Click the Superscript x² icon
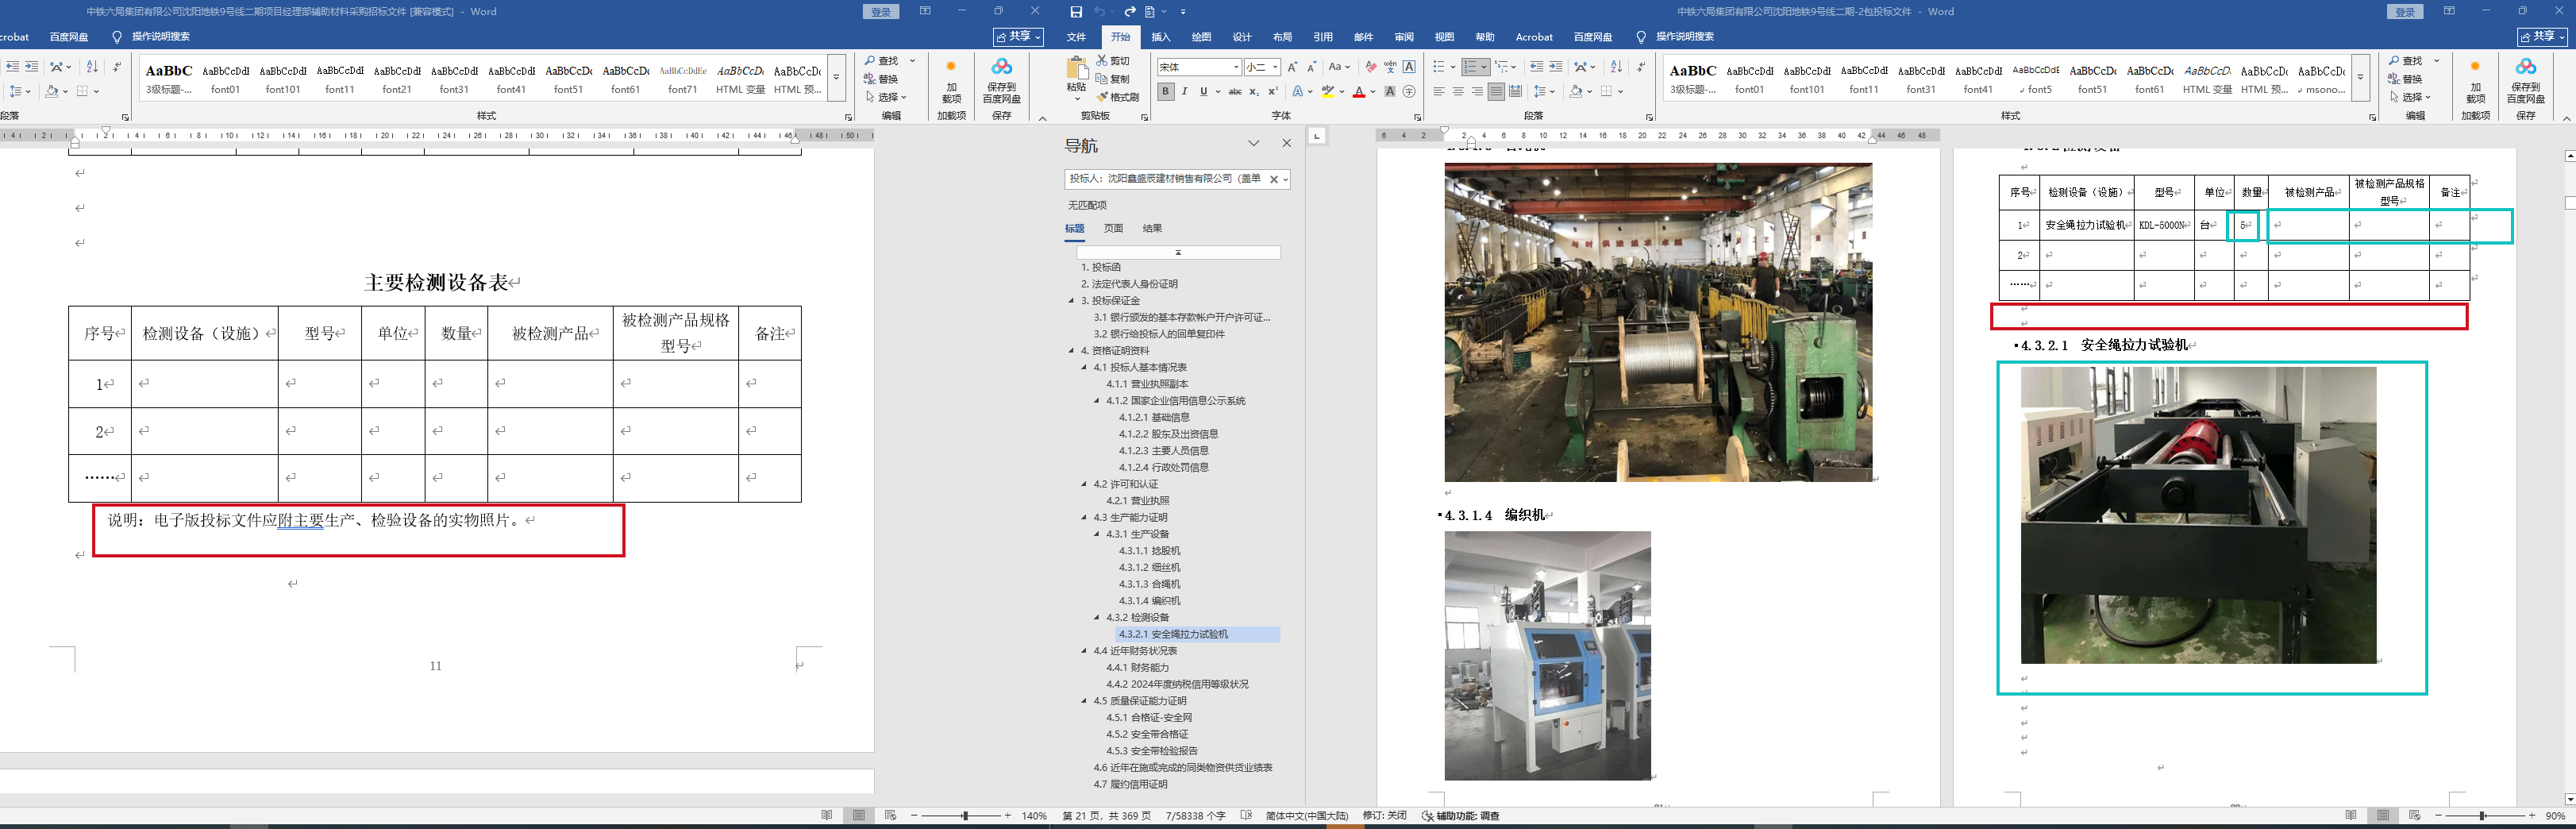This screenshot has width=2576, height=829. [x=1272, y=92]
